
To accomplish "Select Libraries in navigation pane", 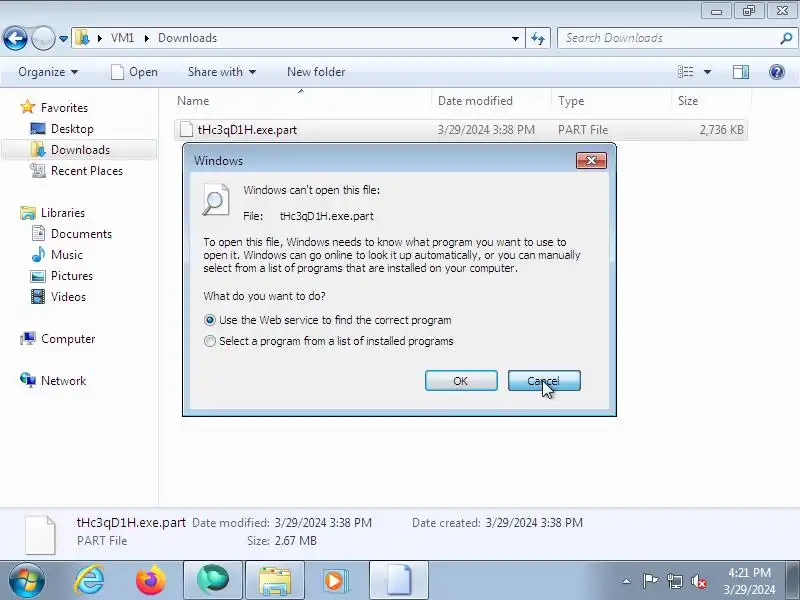I will pos(53,213).
